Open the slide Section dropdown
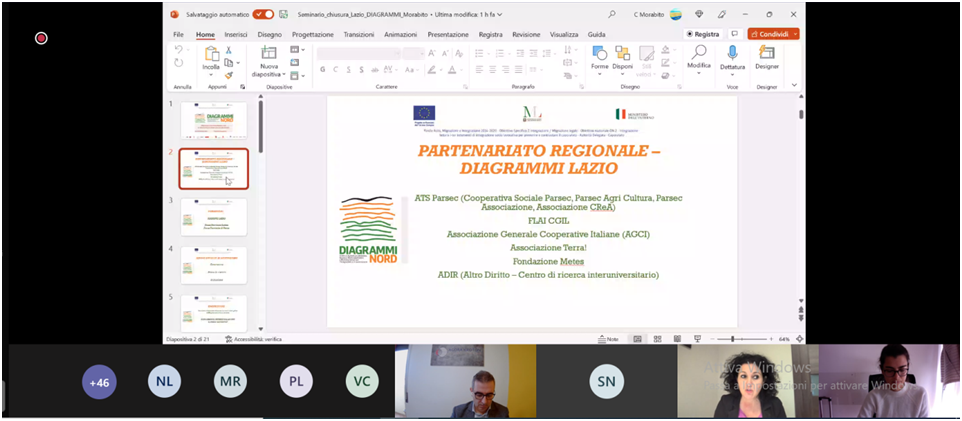The height and width of the screenshot is (421, 962). (x=297, y=75)
